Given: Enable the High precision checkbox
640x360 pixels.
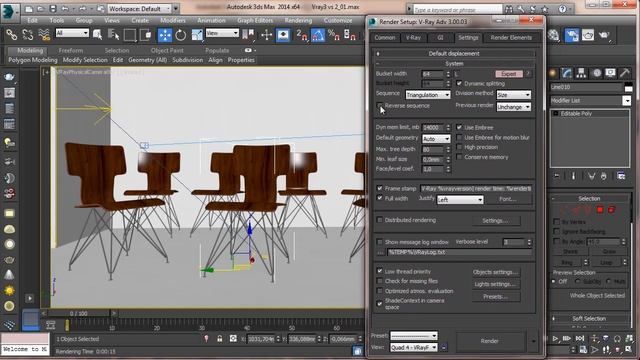Looking at the screenshot, I should (x=459, y=147).
